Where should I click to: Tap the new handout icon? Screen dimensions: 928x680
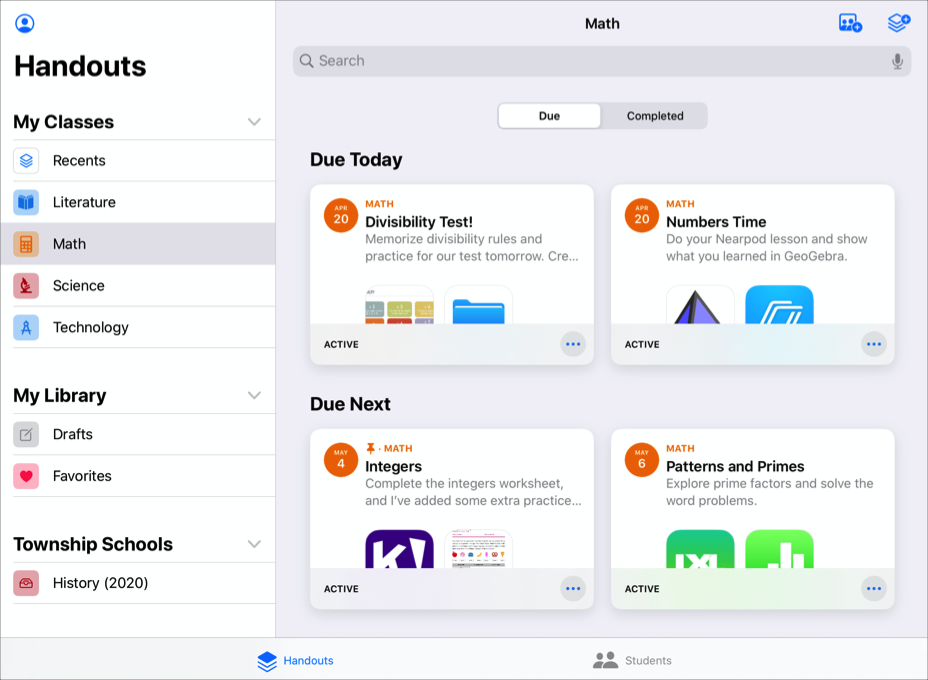point(898,23)
